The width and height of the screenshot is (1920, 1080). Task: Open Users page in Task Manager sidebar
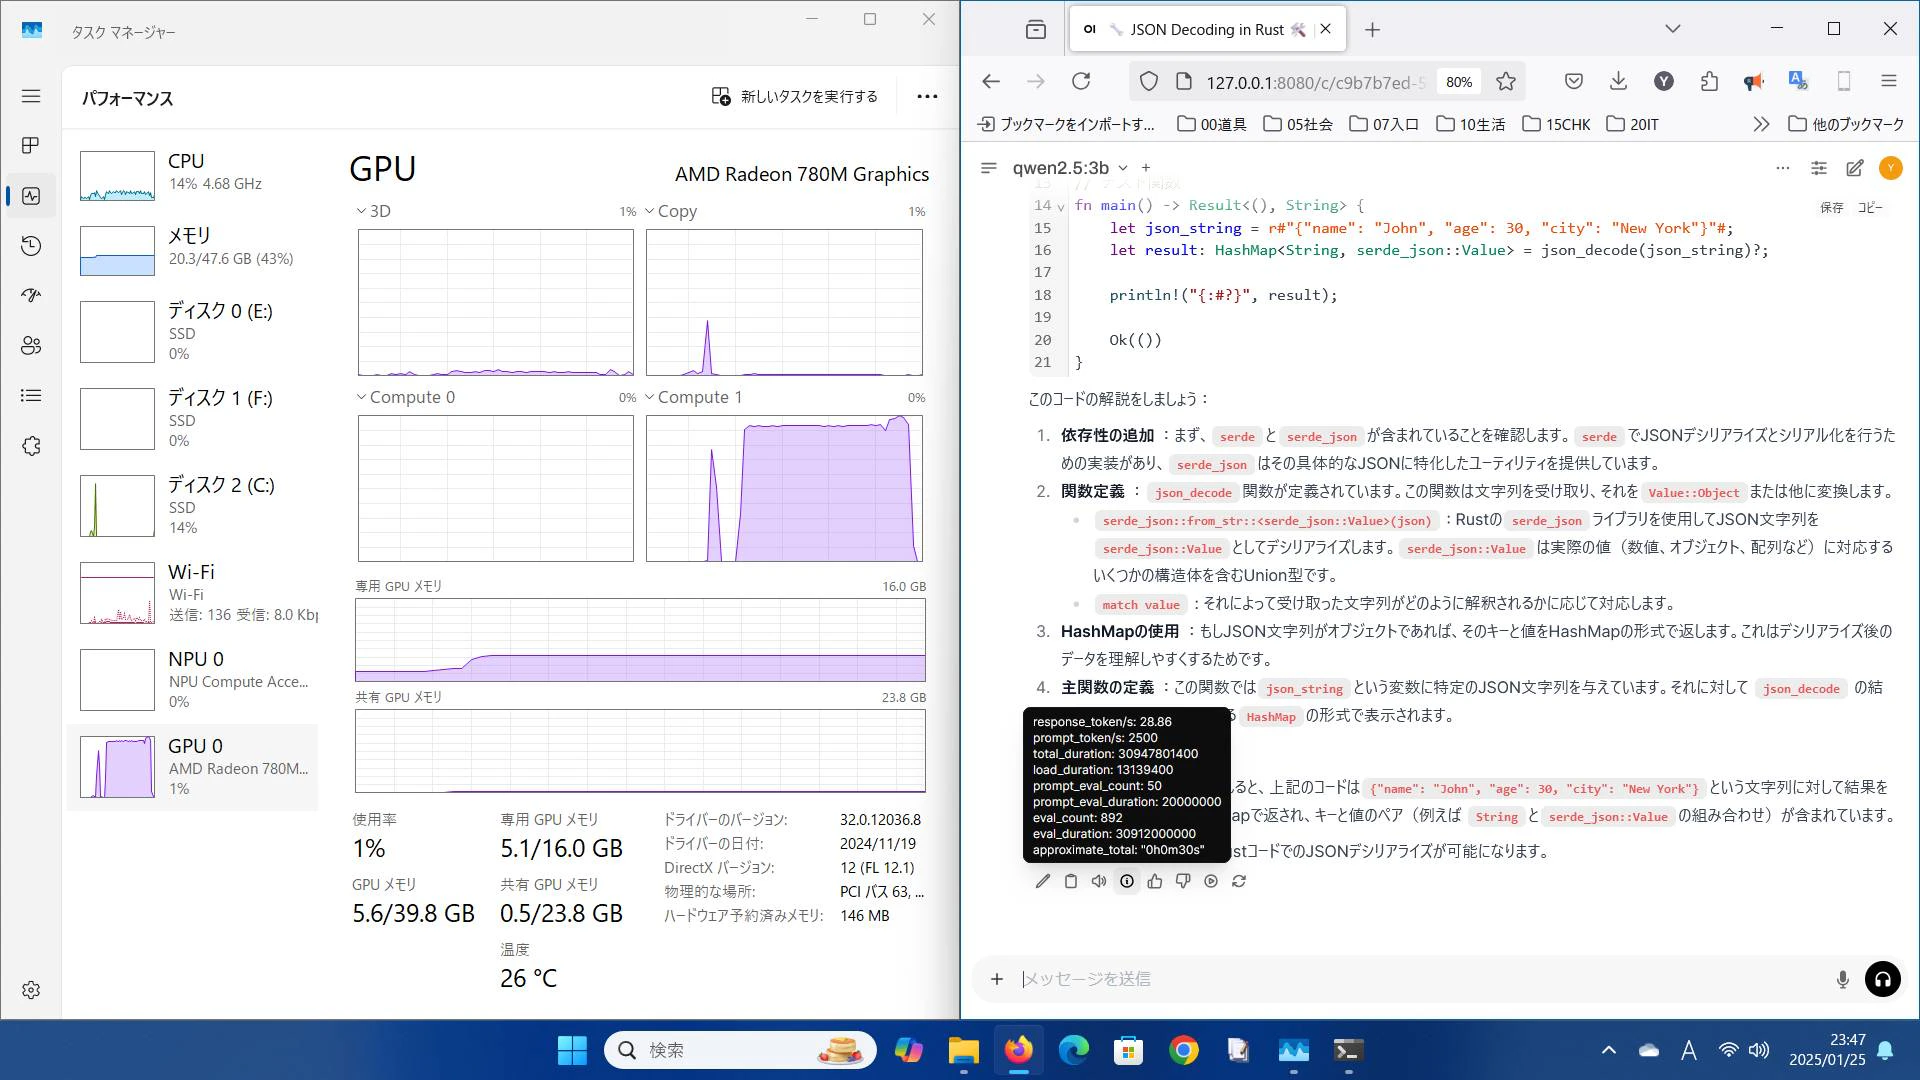click(x=31, y=346)
